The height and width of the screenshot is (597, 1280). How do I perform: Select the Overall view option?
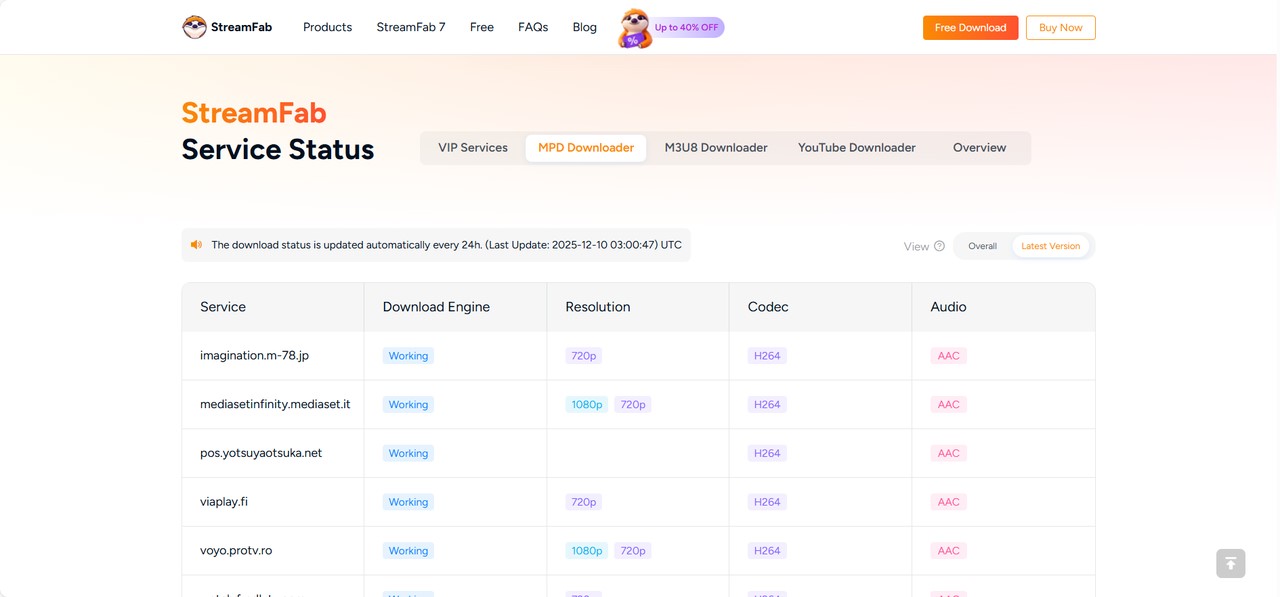click(982, 246)
